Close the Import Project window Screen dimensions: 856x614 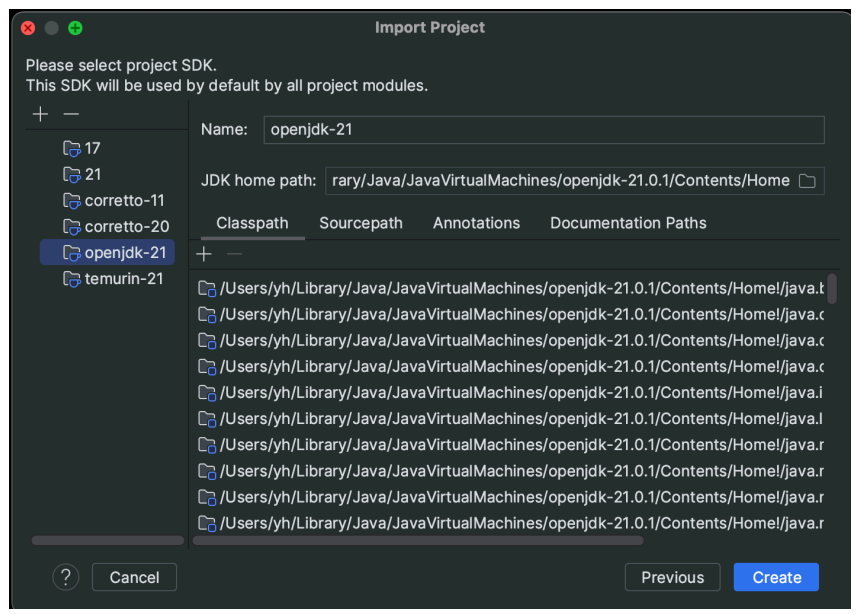(28, 28)
